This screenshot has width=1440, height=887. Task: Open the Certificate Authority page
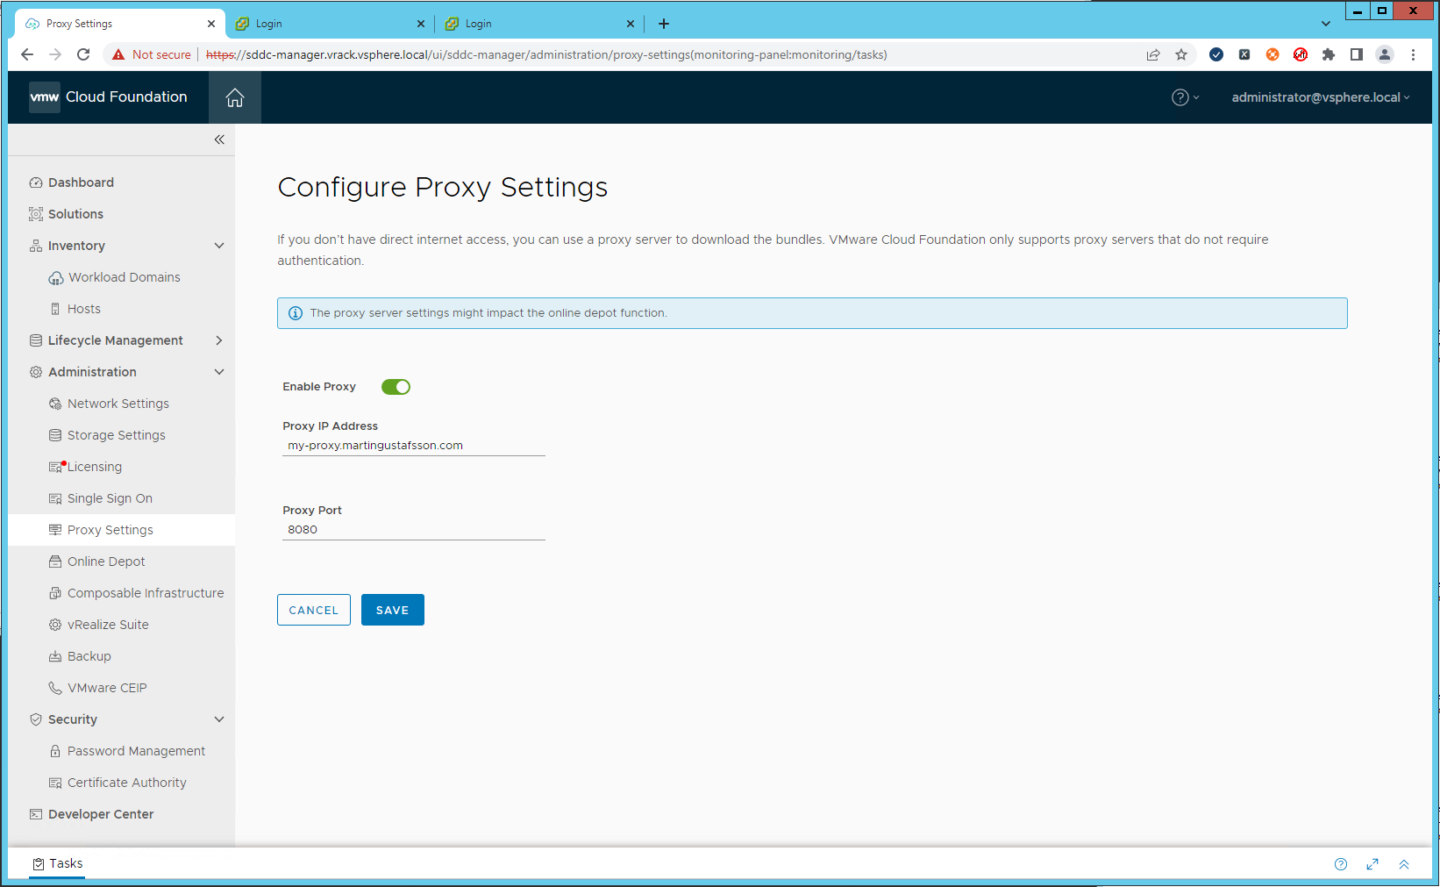coord(126,782)
